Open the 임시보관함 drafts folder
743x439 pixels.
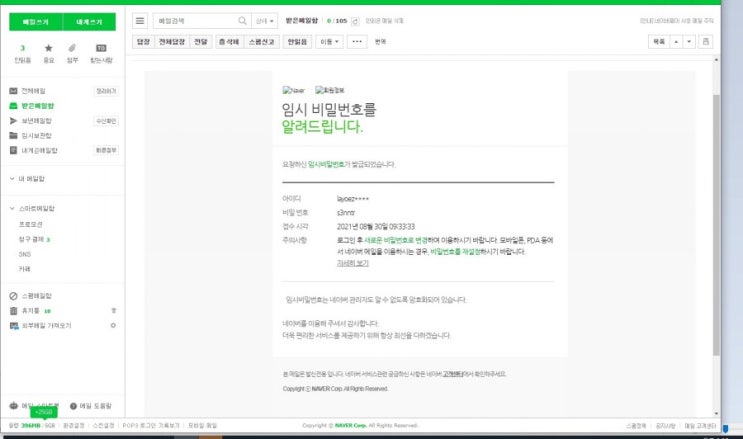[36, 136]
